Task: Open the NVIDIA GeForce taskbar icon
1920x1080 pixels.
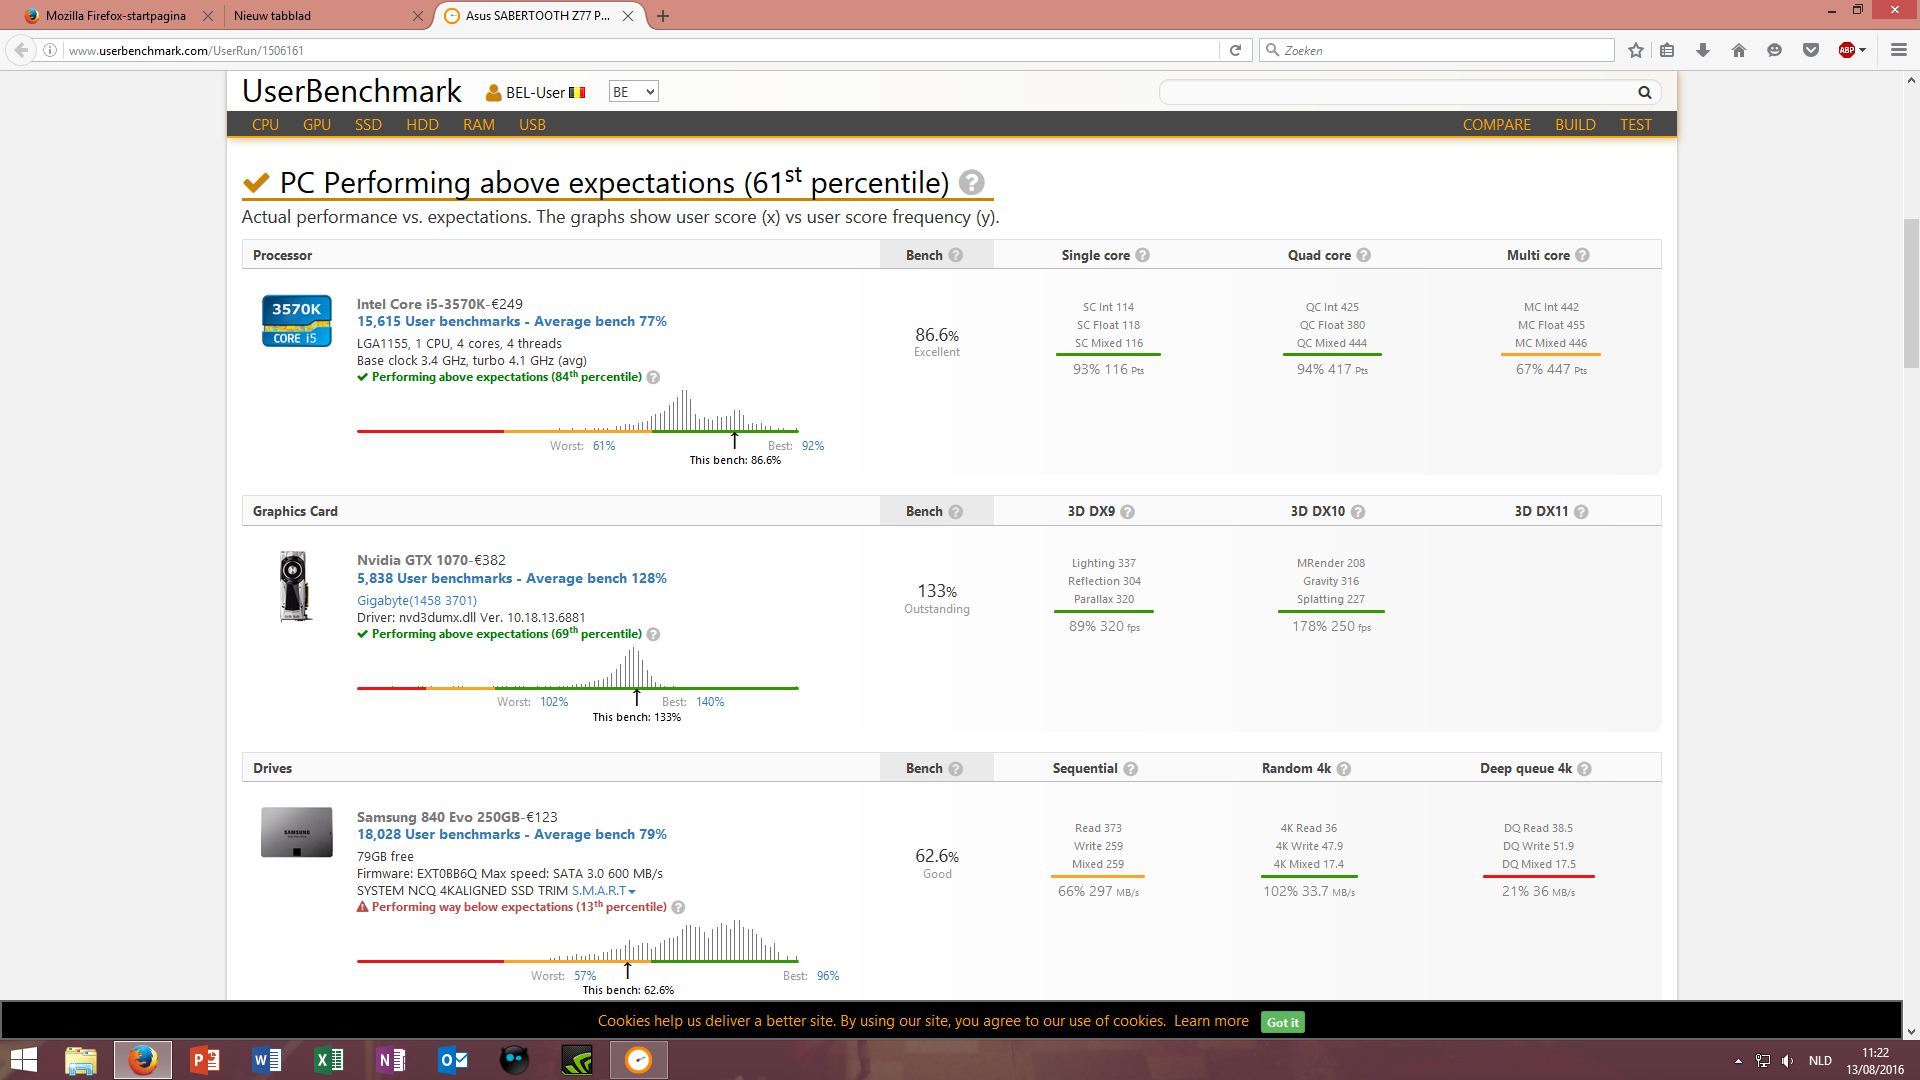Action: pyautogui.click(x=577, y=1060)
